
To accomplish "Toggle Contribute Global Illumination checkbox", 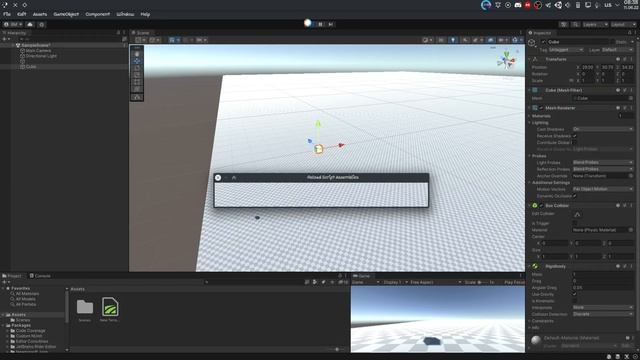I will pyautogui.click(x=575, y=142).
